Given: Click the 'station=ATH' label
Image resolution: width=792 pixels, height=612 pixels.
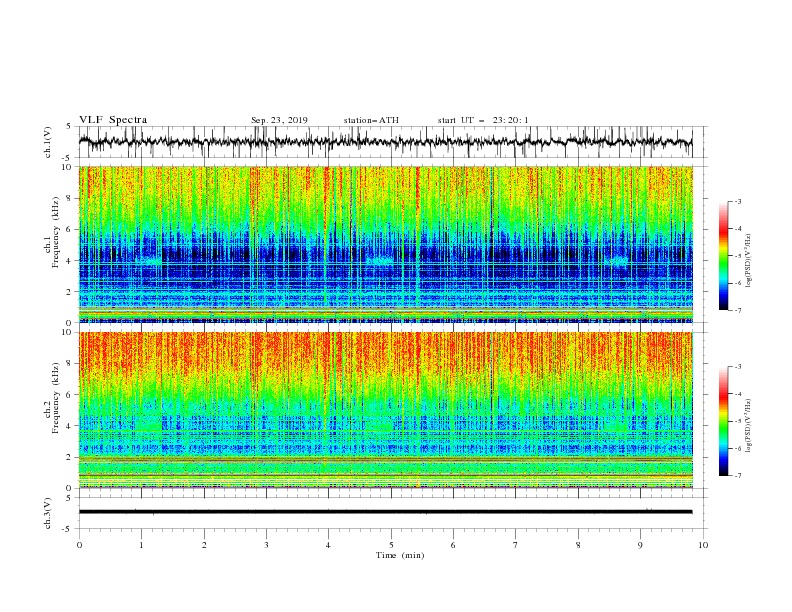Looking at the screenshot, I should click(x=371, y=120).
